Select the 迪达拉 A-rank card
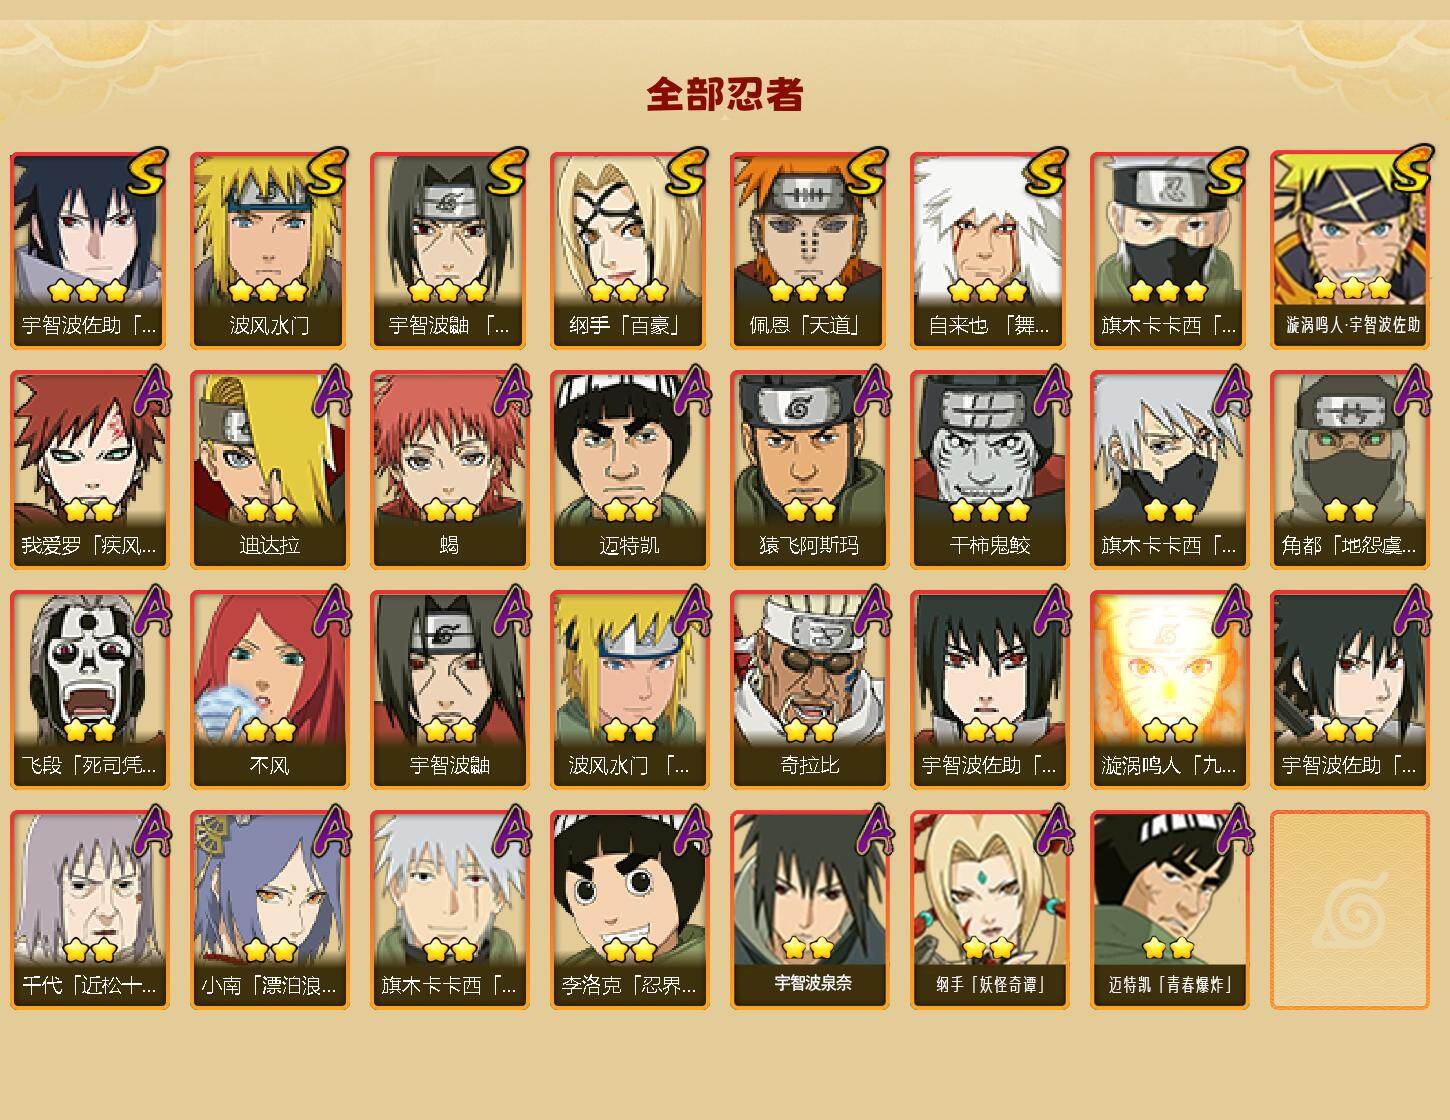Viewport: 1450px width, 1120px height. [269, 470]
